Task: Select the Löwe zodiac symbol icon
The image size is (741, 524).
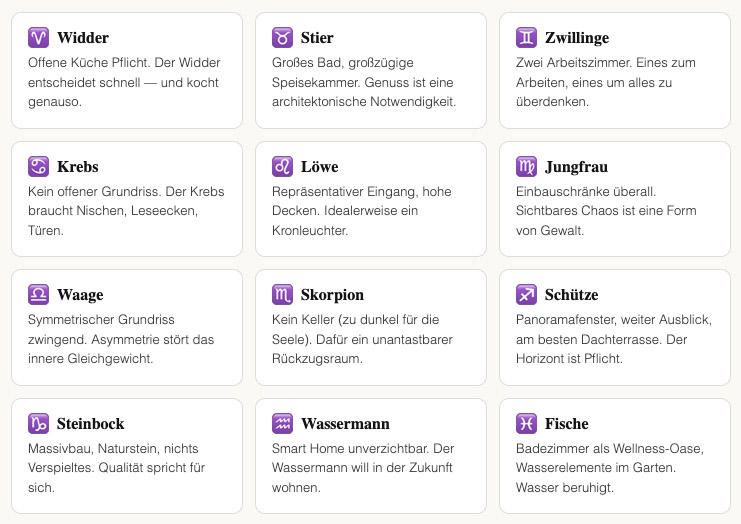Action: click(x=282, y=166)
